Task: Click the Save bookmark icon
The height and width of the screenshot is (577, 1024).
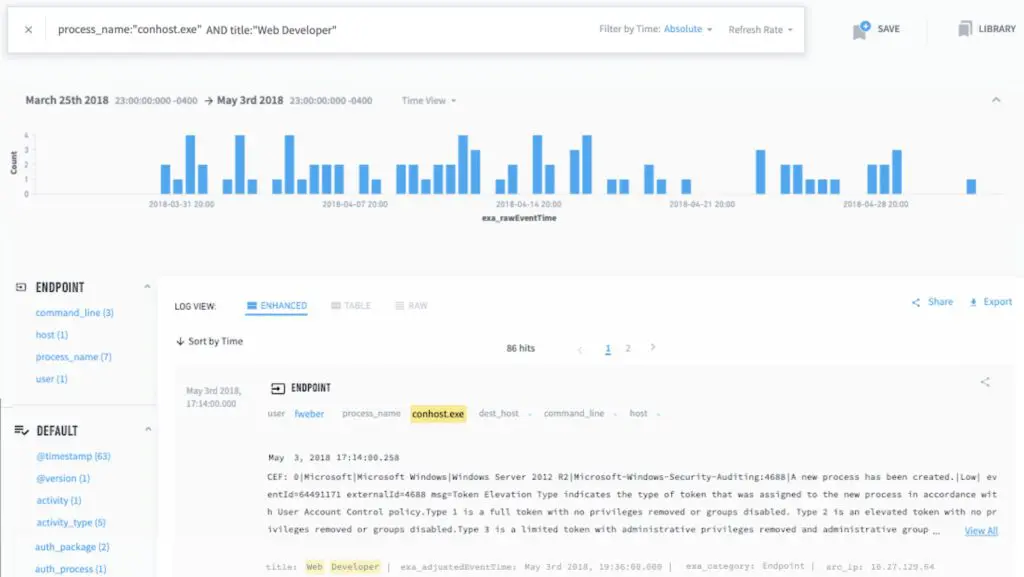Action: coord(861,30)
